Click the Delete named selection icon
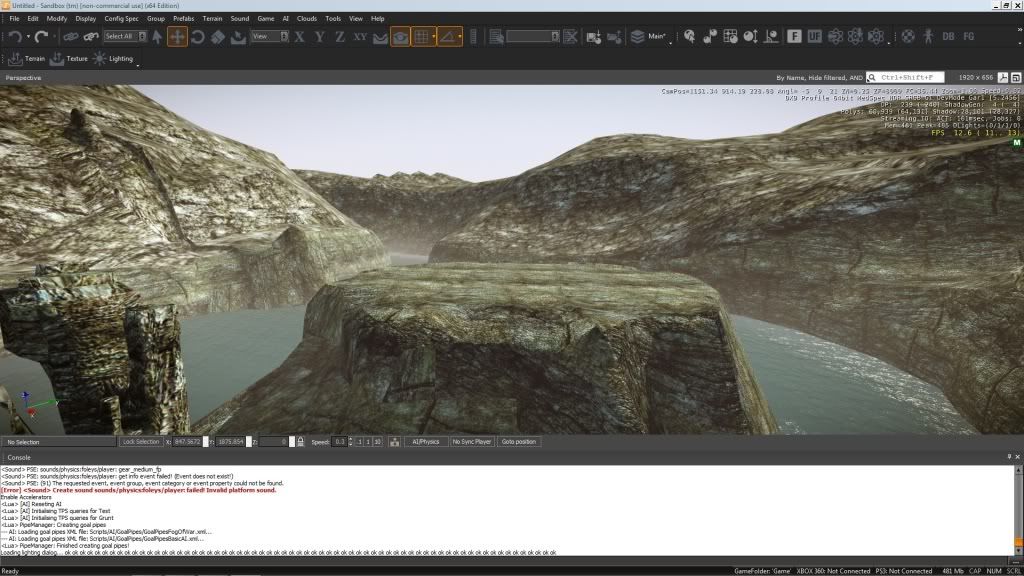This screenshot has height=576, width=1024. (570, 37)
